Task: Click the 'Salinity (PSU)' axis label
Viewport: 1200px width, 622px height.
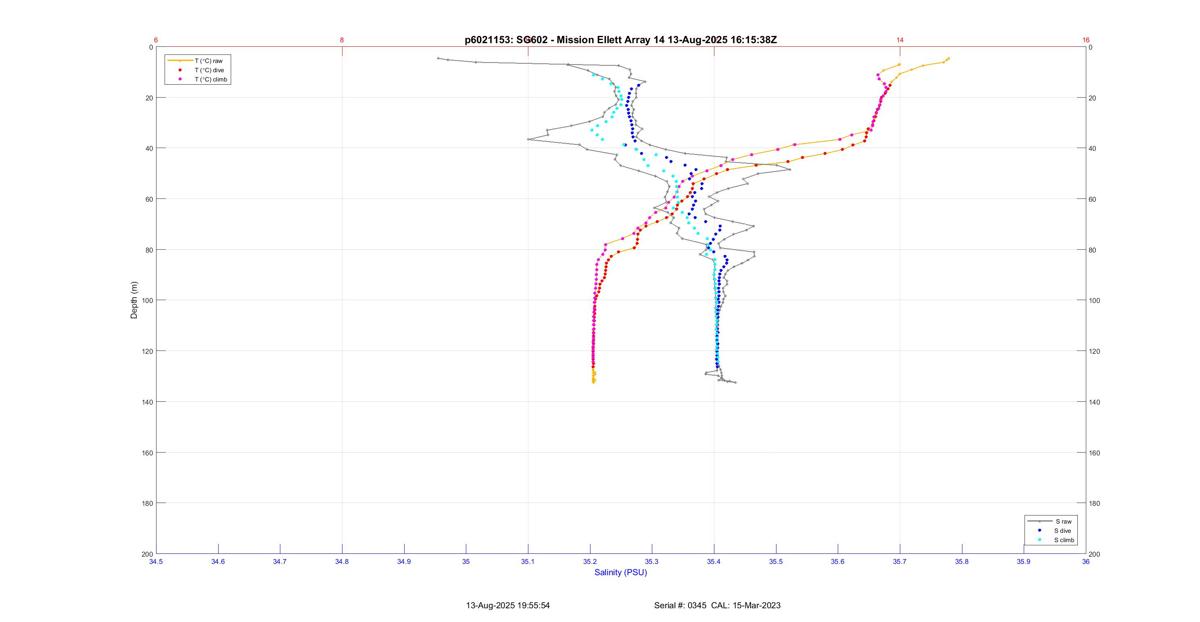Action: [x=621, y=572]
